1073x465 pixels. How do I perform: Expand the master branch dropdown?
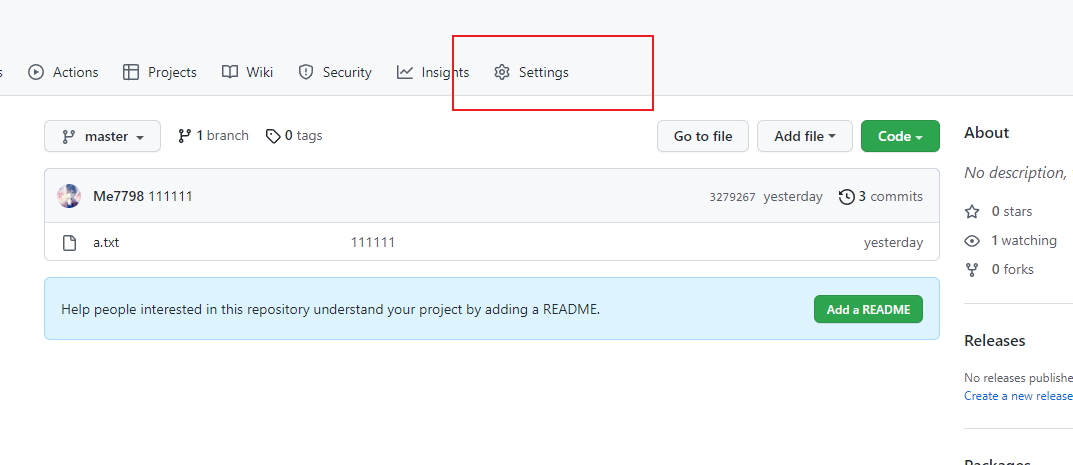(103, 136)
